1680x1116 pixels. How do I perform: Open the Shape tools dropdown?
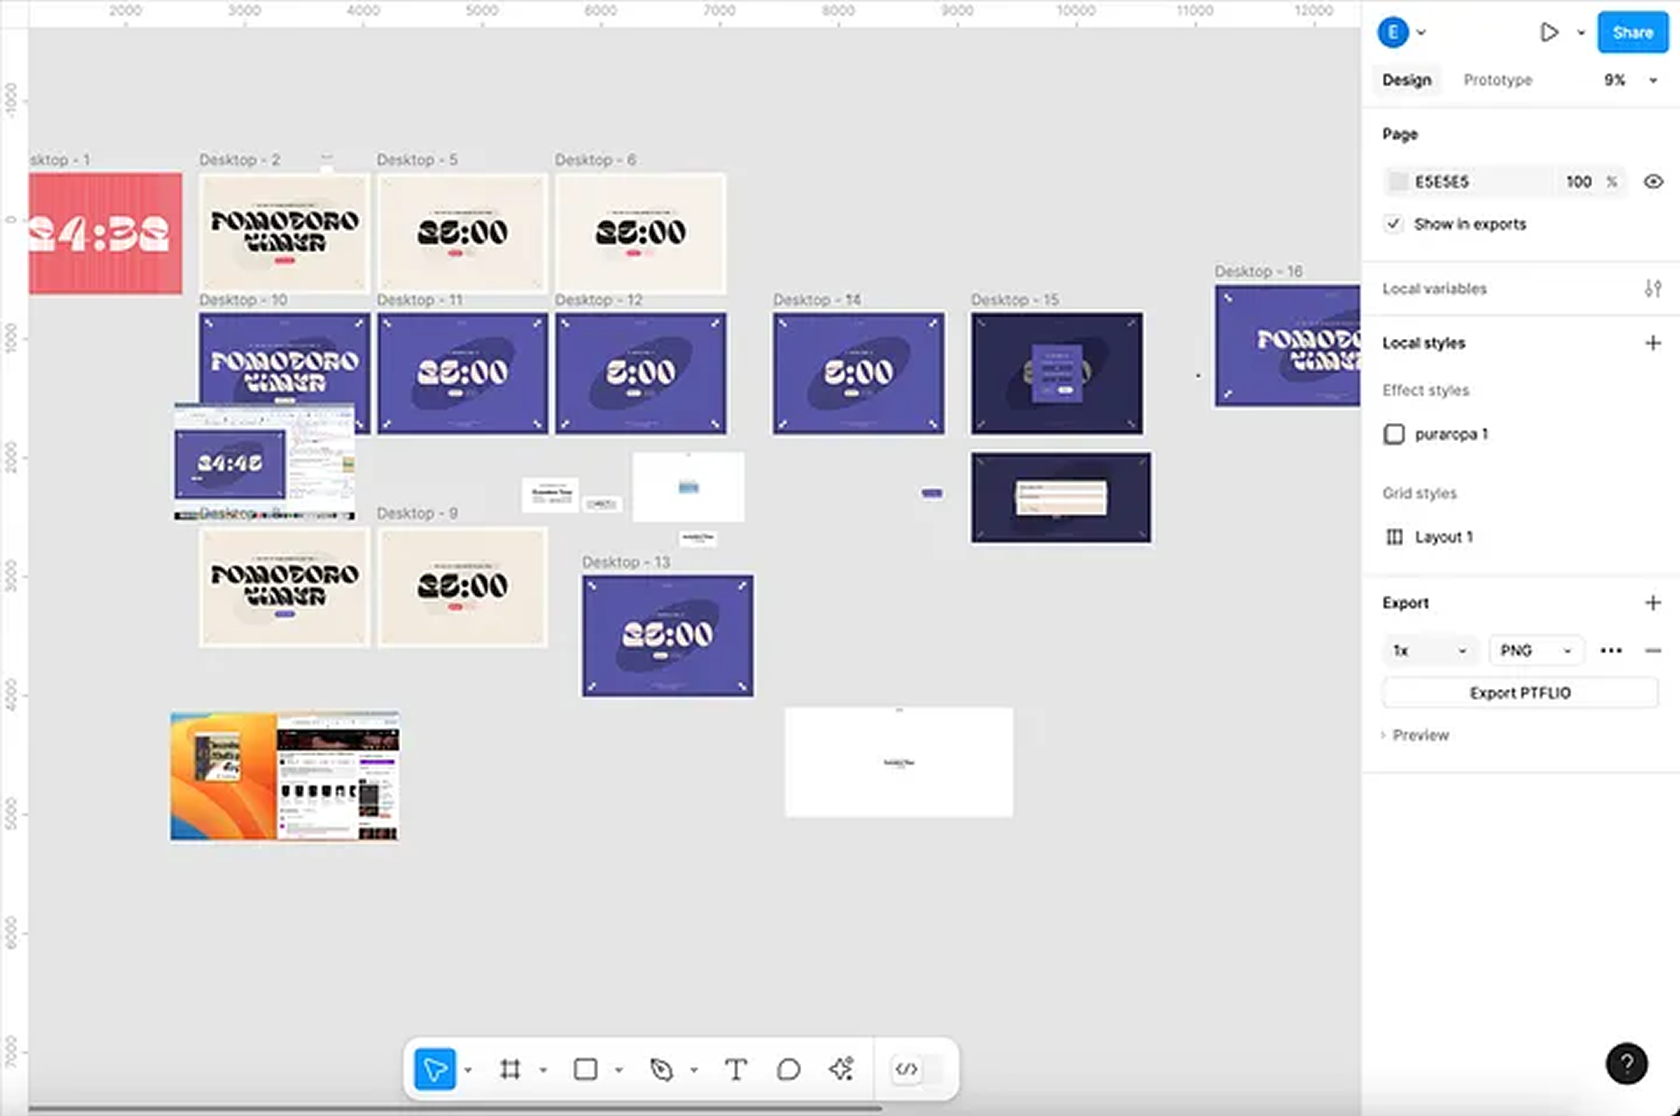pos(619,1069)
